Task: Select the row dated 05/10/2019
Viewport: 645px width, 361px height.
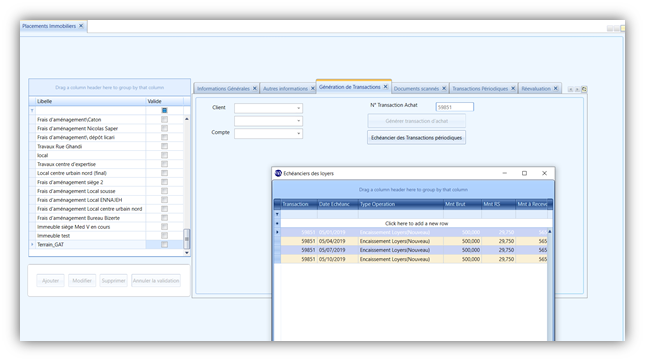Action: [x=414, y=259]
